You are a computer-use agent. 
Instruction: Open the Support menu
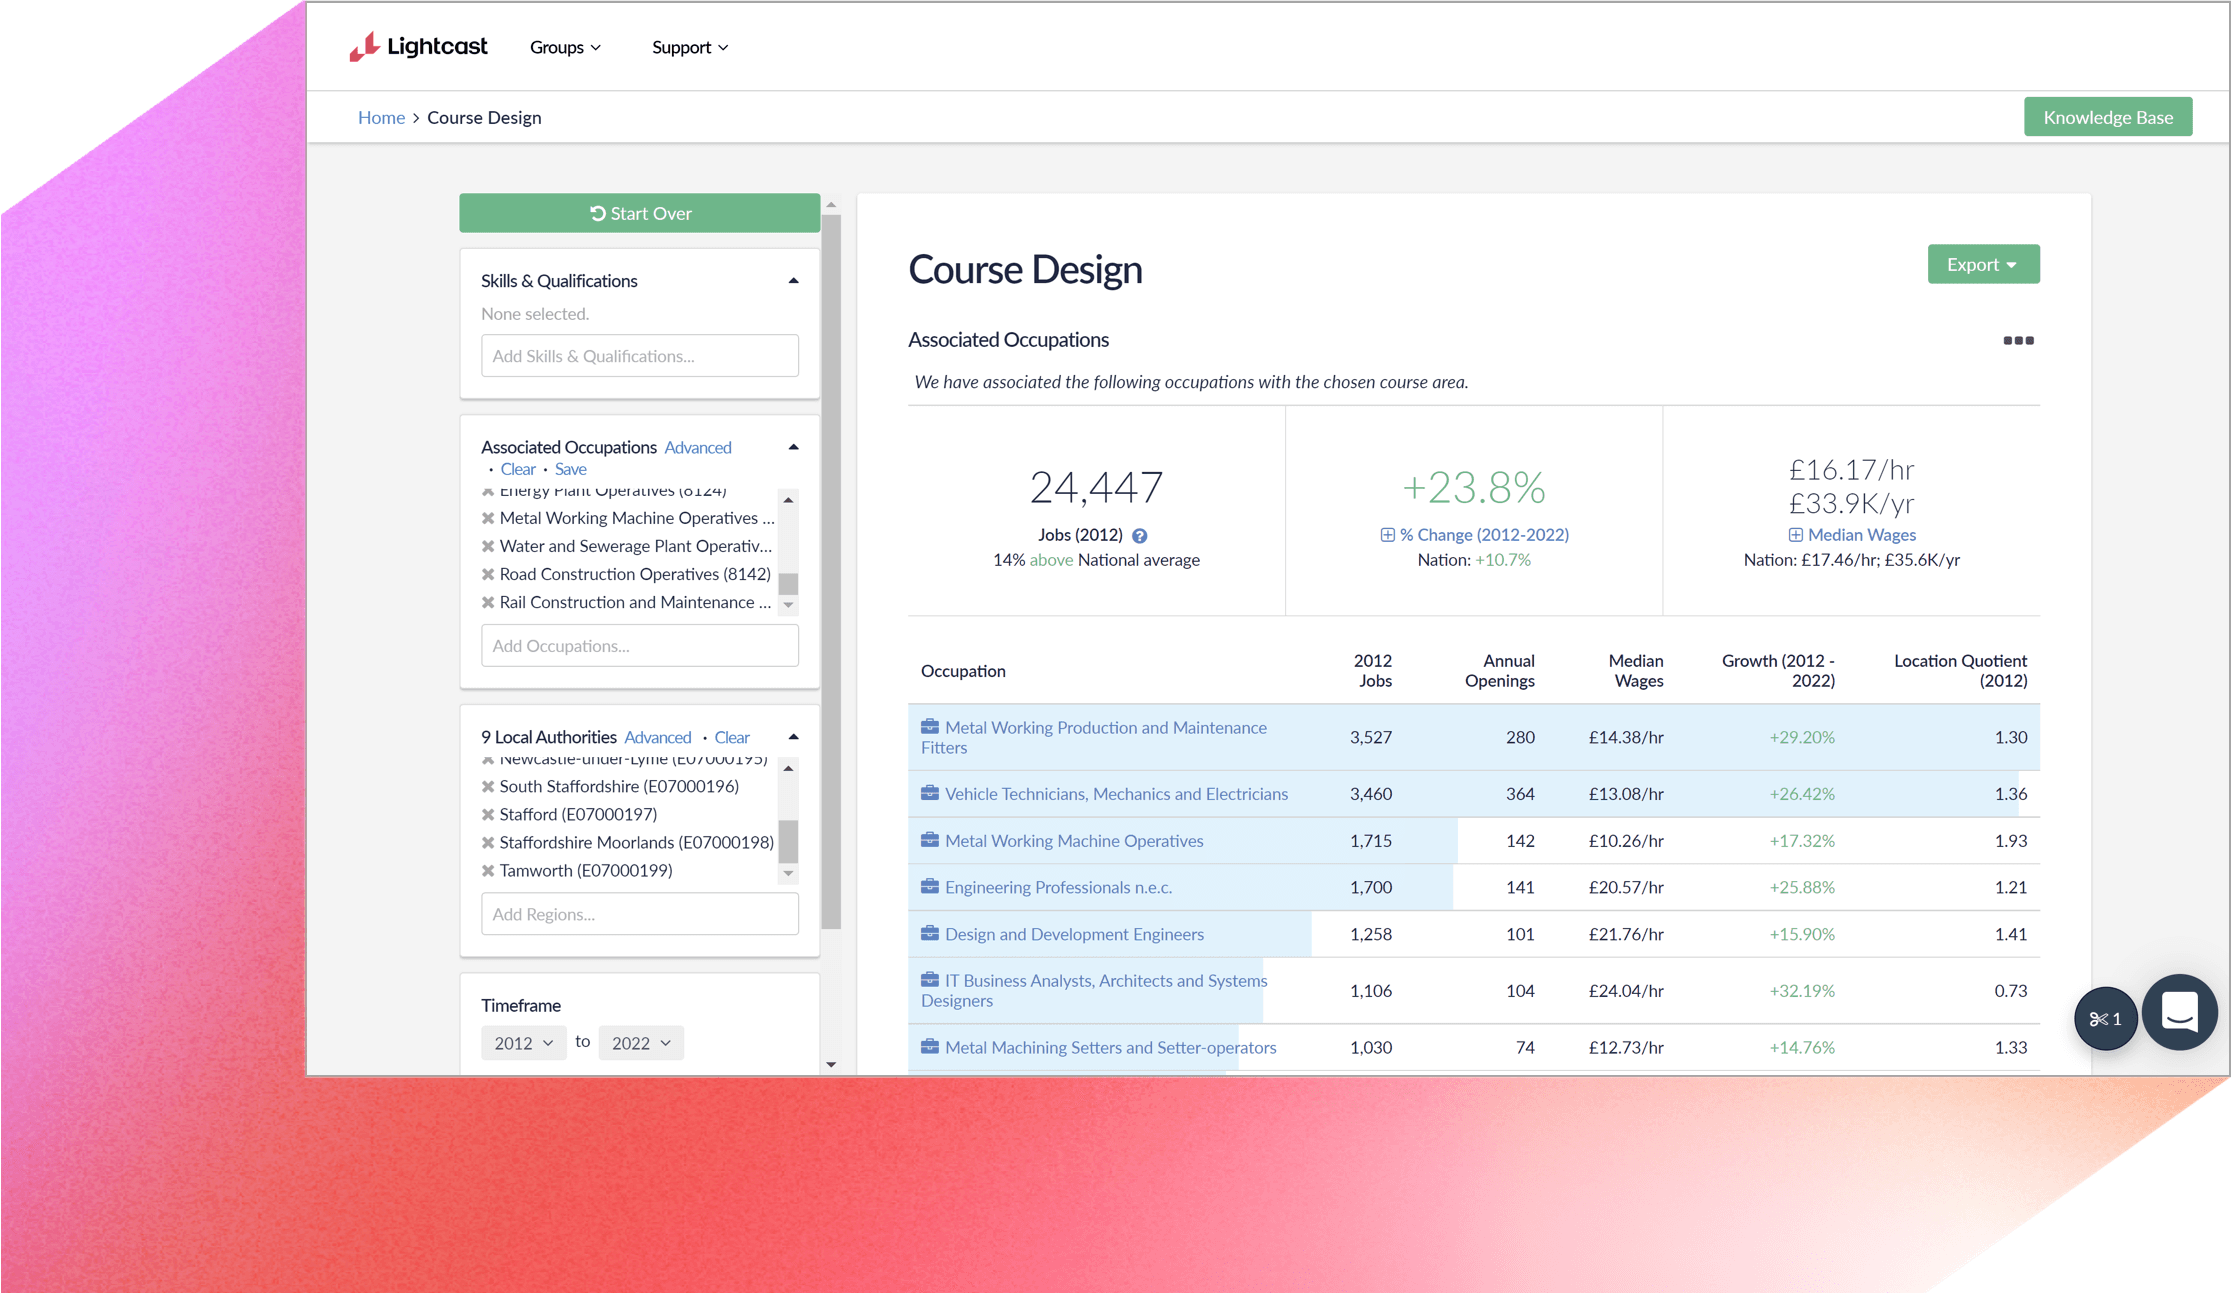[x=689, y=47]
